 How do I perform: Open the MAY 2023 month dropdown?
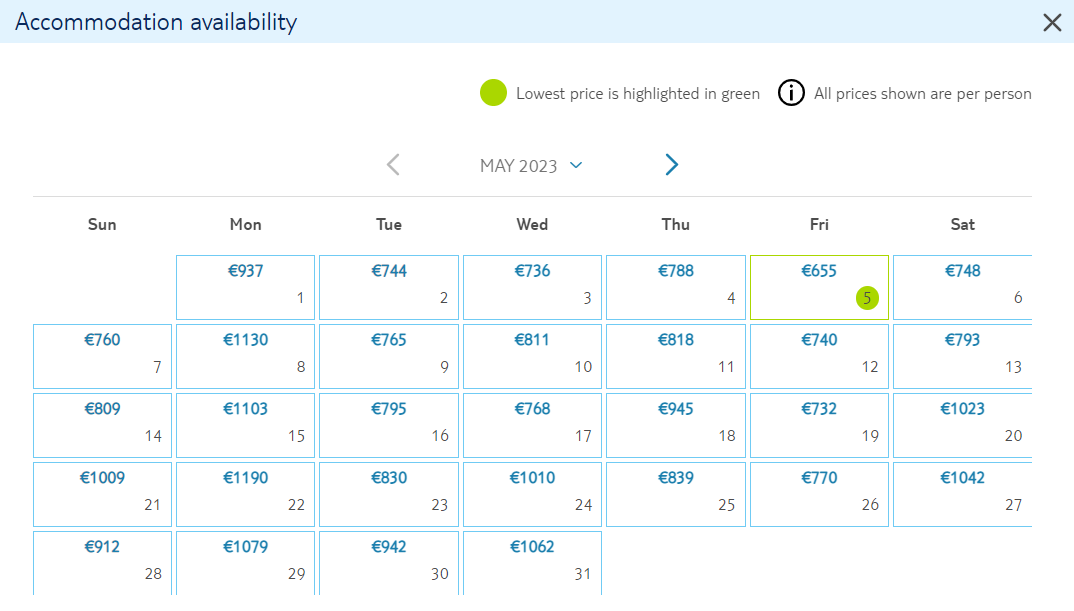click(x=531, y=166)
